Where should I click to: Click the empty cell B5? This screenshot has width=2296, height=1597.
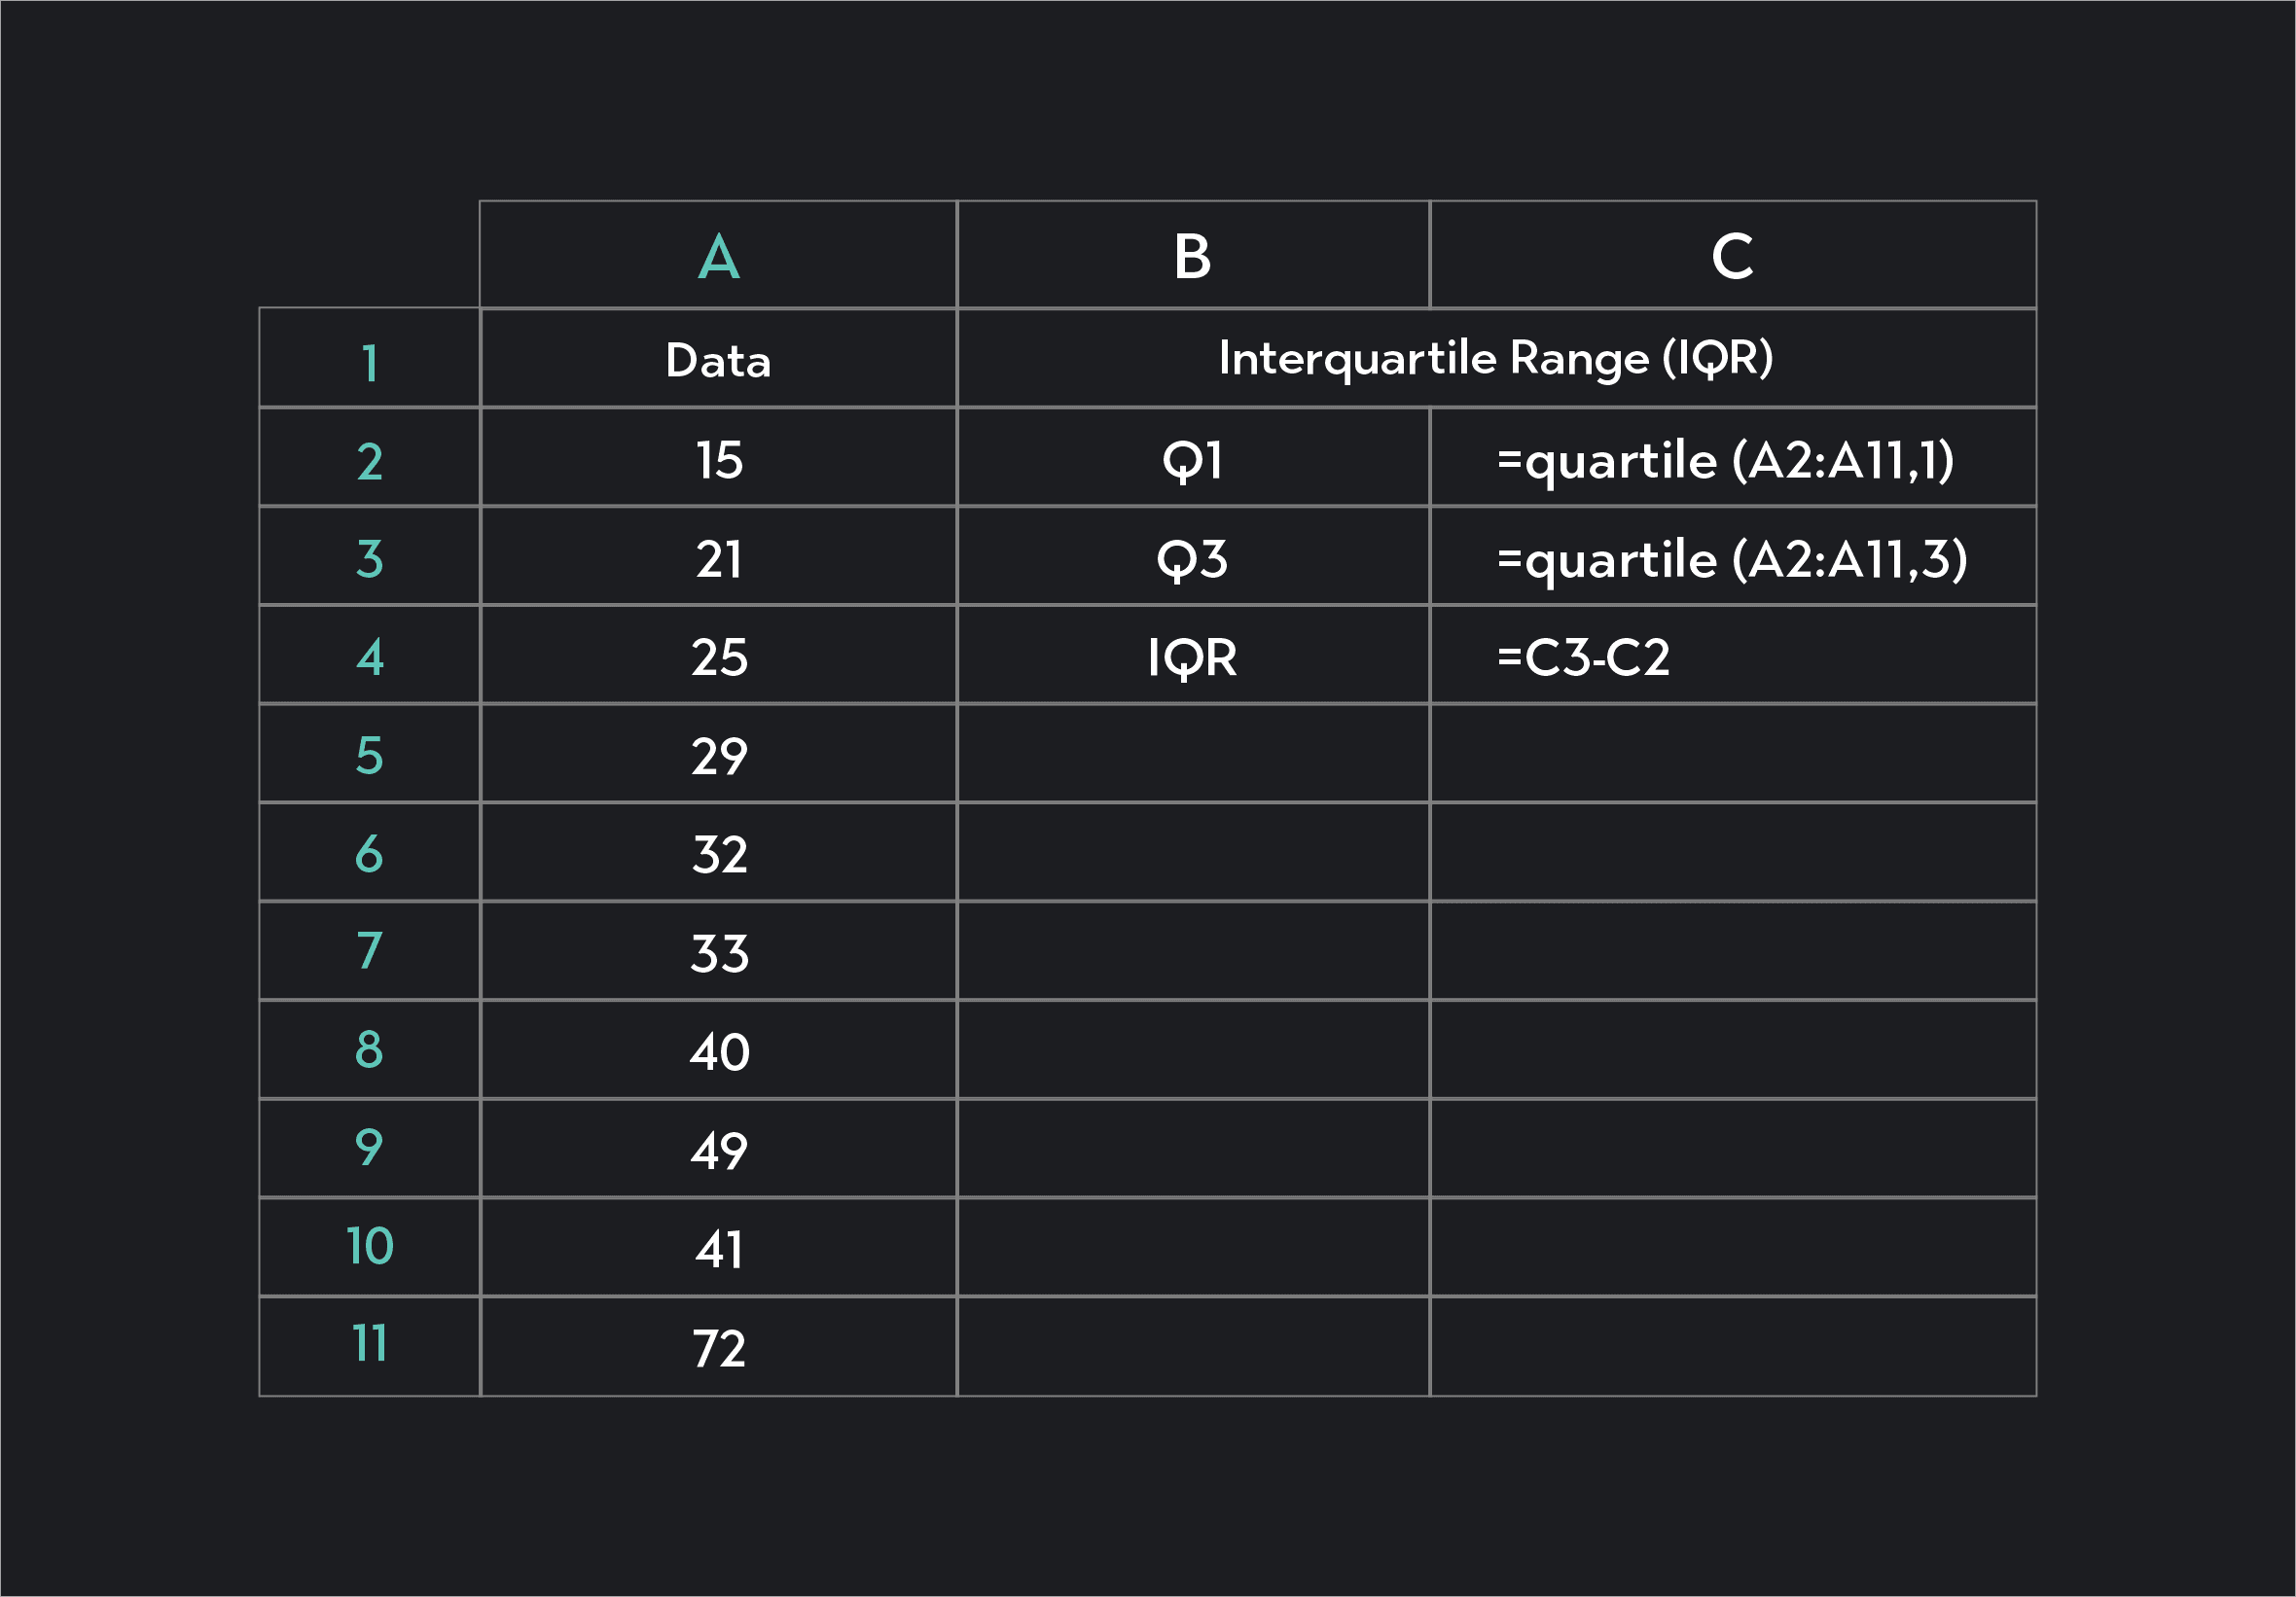tap(1193, 757)
